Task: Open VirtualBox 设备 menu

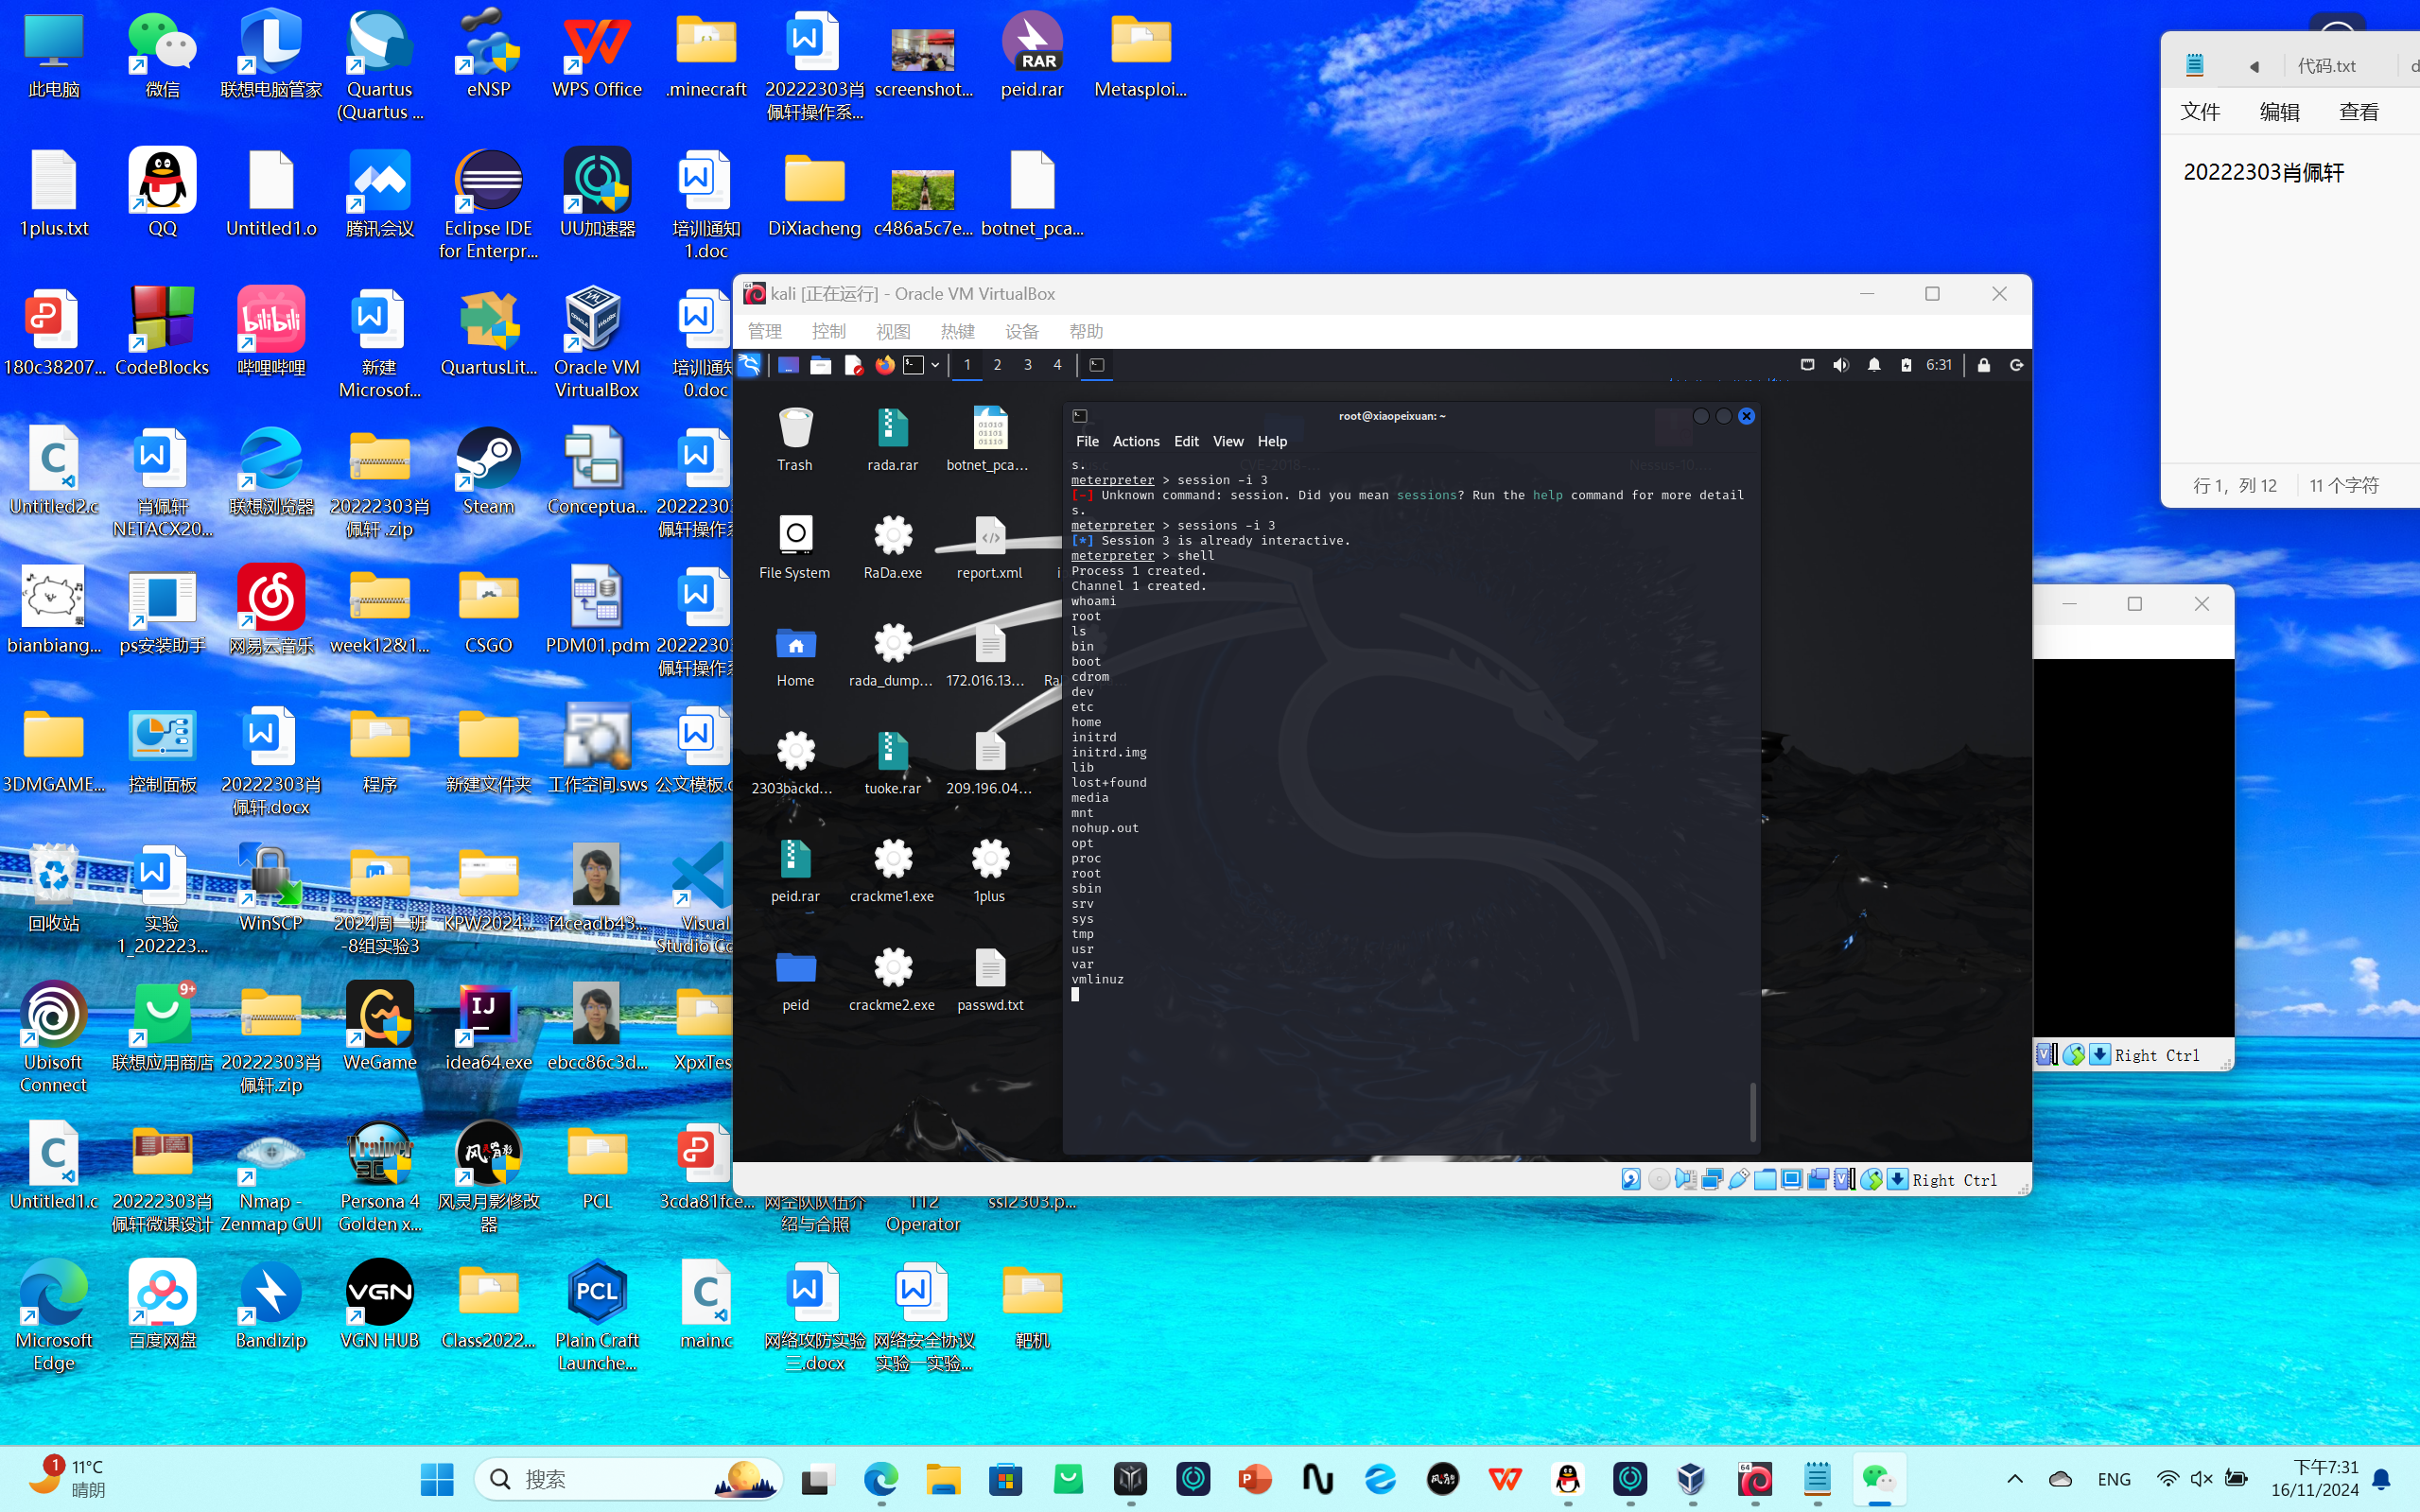Action: 1022,331
